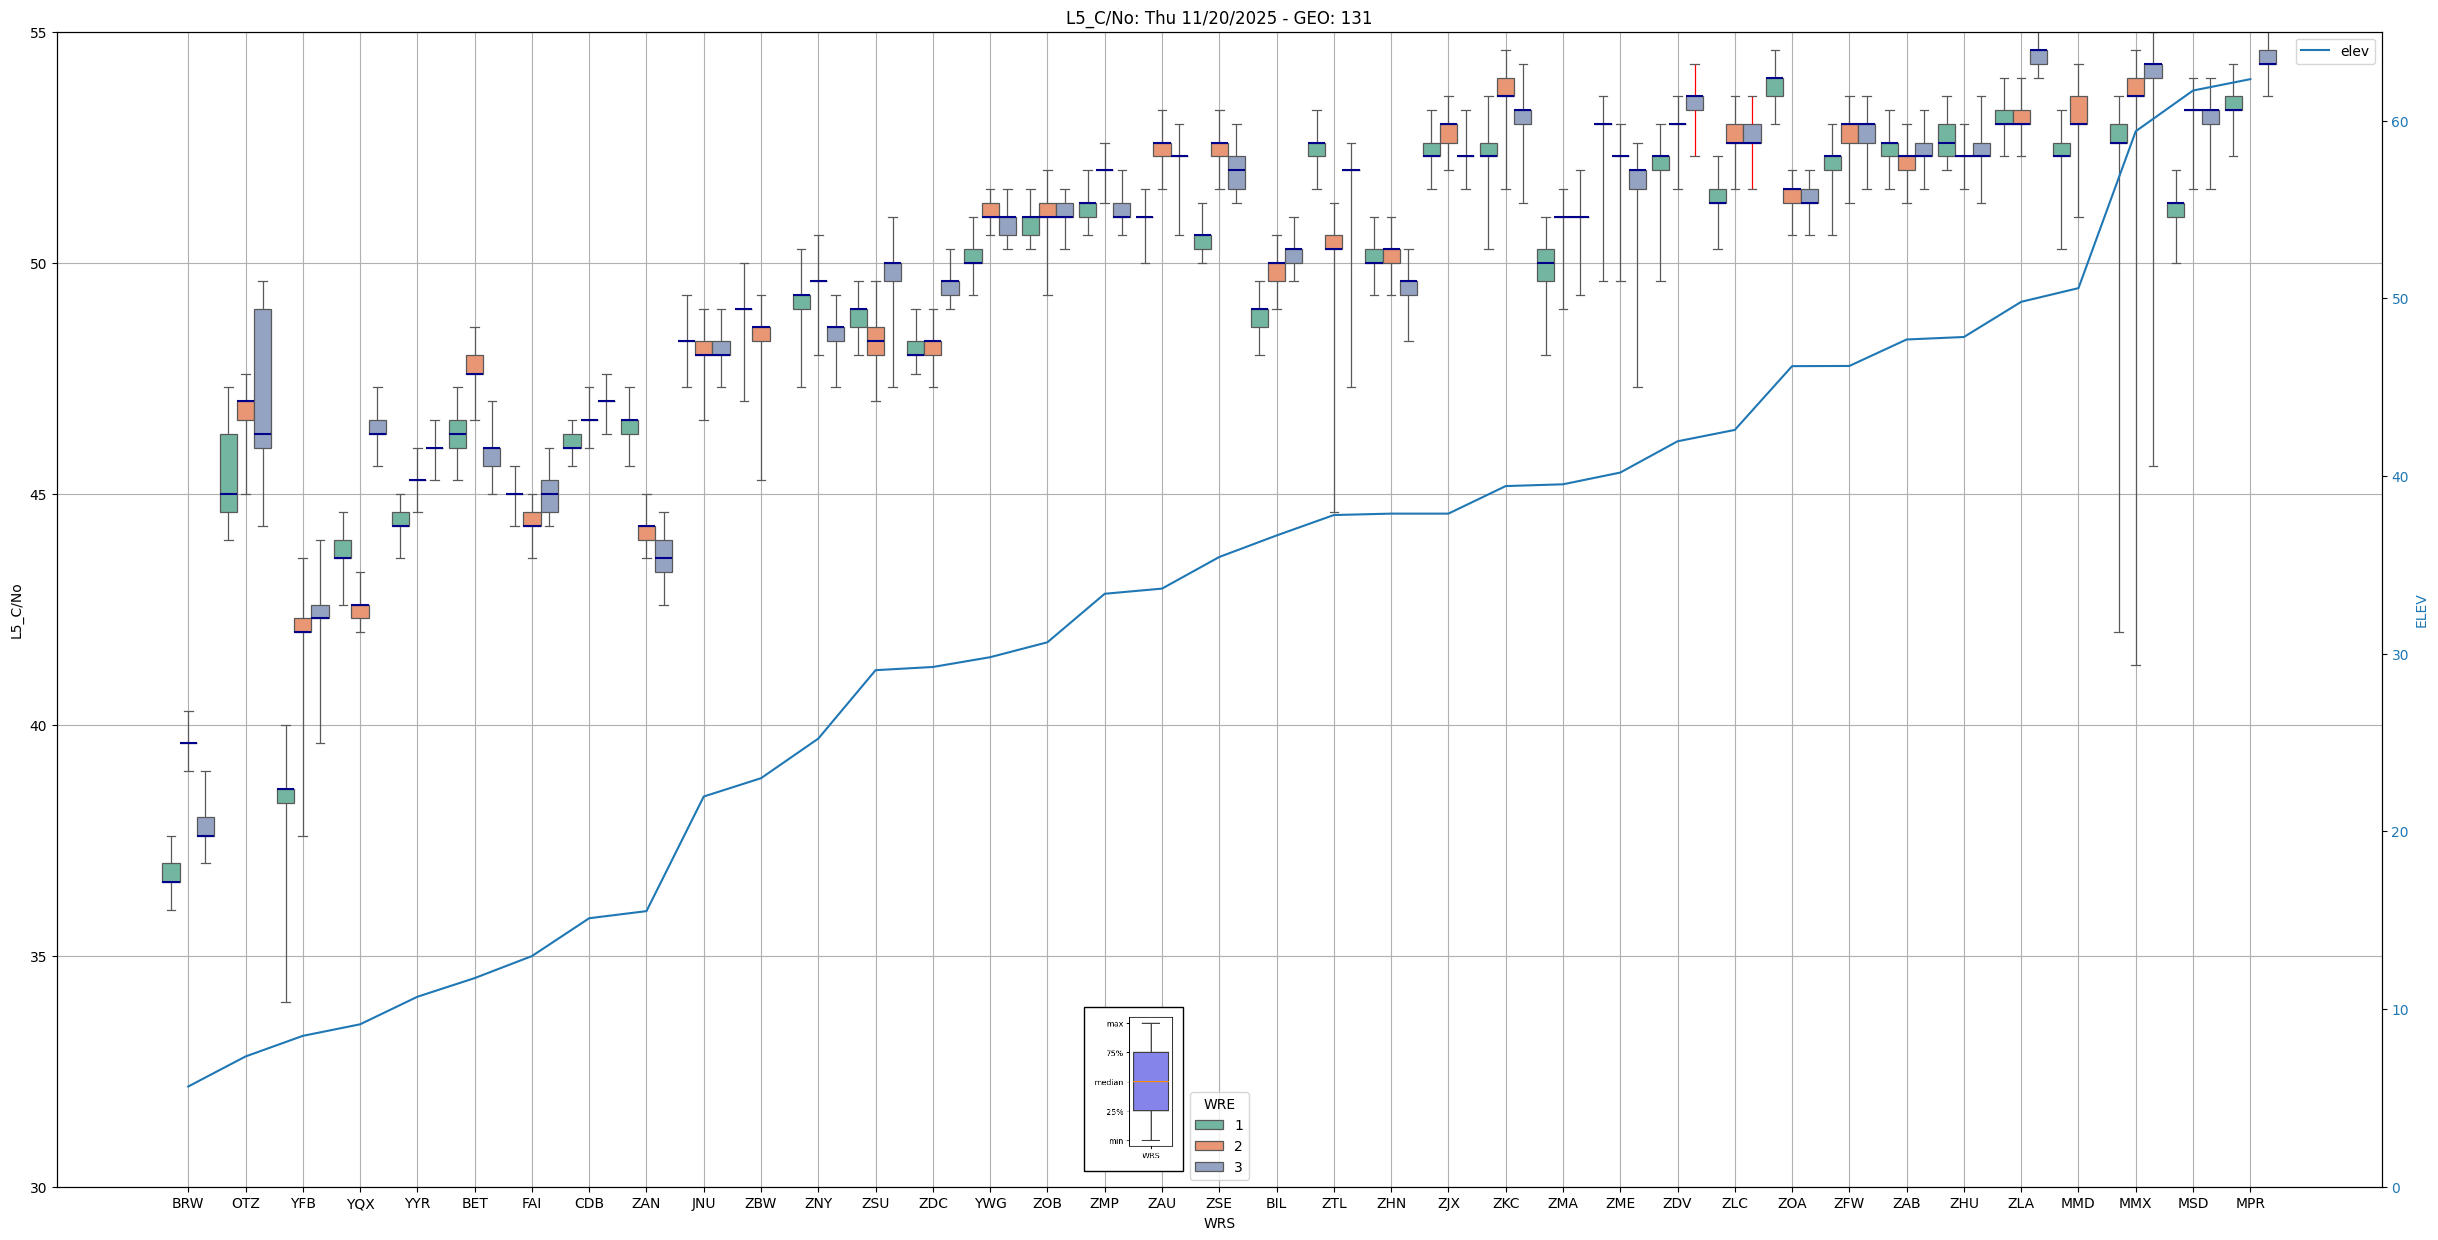Click the MPR station tick label
Screen dimensions: 2438x1240
pos(2250,1203)
